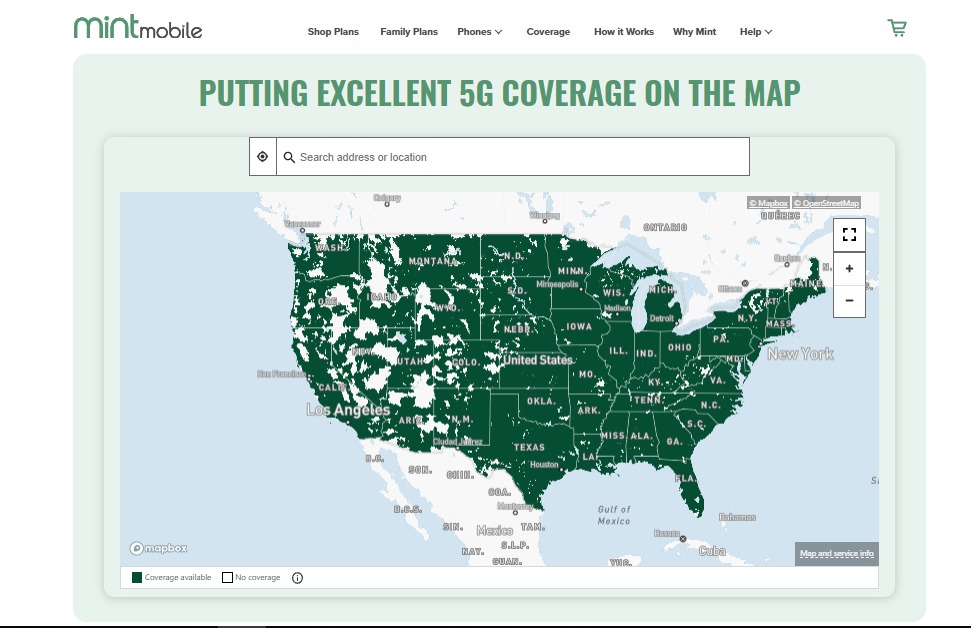Click the Minneapolis city label
Viewport: 971px width, 628px height.
pyautogui.click(x=557, y=284)
